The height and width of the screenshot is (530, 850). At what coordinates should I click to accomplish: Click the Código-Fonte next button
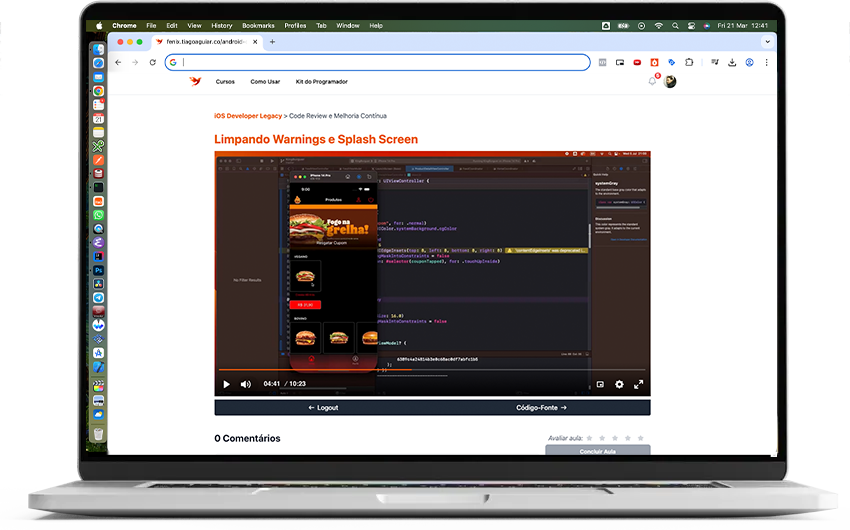[x=541, y=408]
